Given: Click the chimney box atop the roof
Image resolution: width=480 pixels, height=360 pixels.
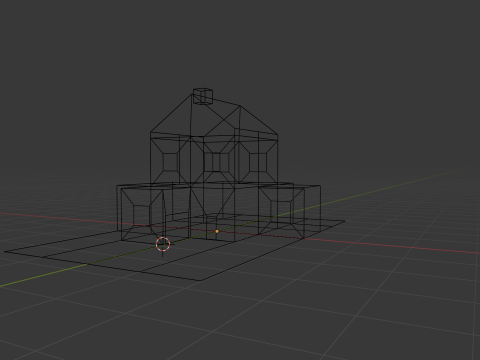Looking at the screenshot, I should coord(203,96).
